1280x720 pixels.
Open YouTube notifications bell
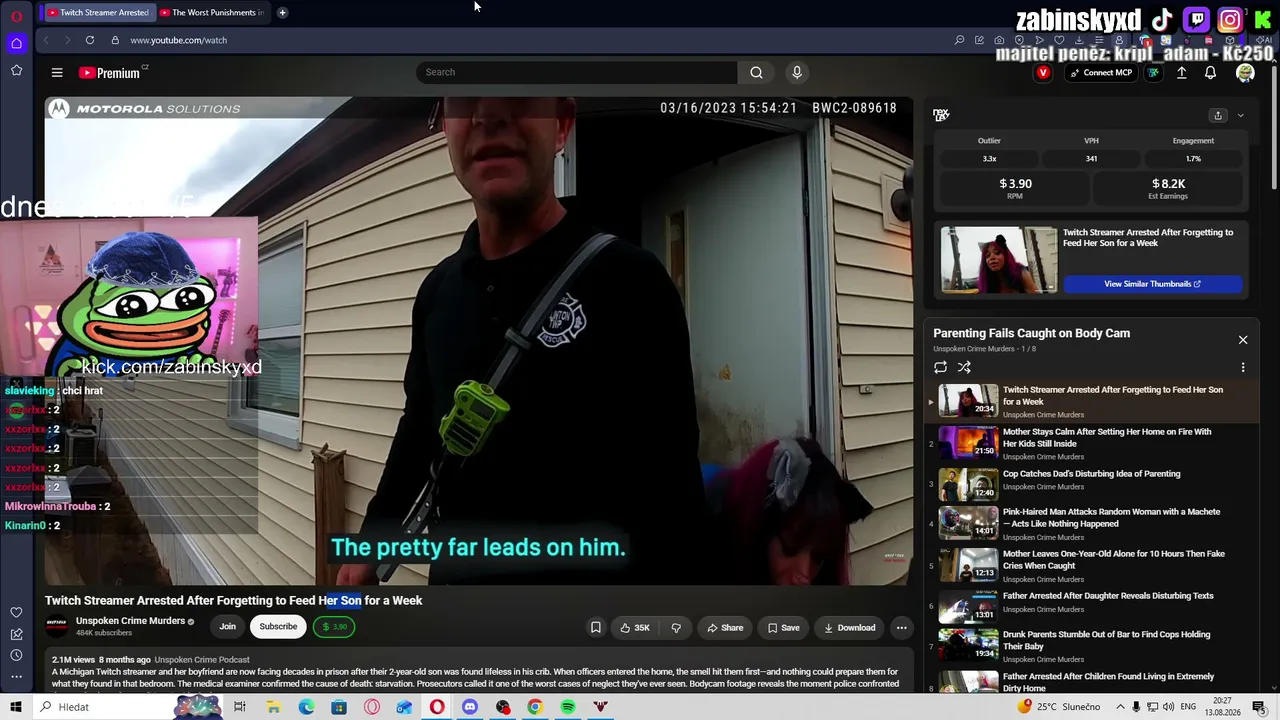click(x=1210, y=73)
